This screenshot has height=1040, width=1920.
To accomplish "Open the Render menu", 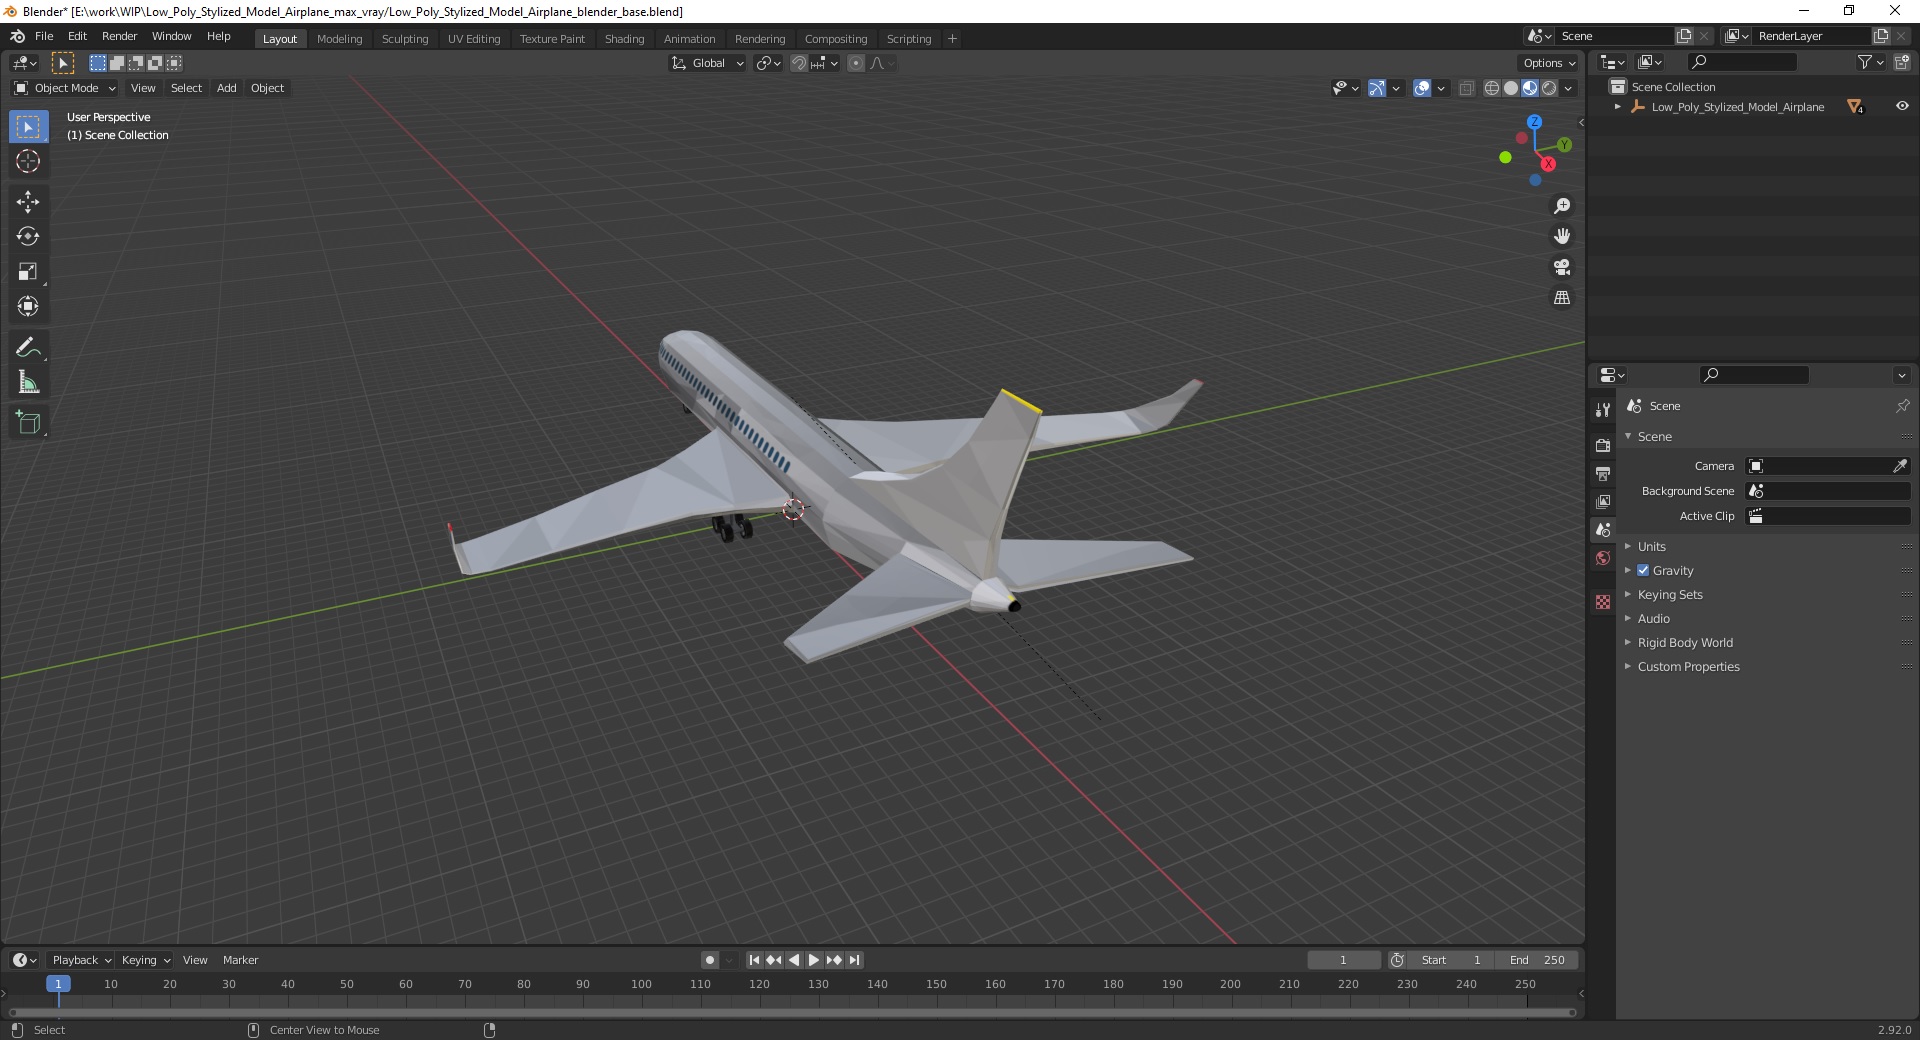I will [x=119, y=36].
